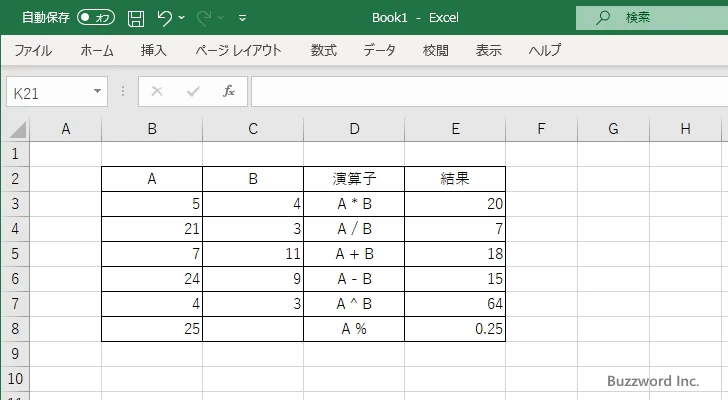Open the 表示 (View) tab
Screen dimensions: 728x400
point(488,50)
